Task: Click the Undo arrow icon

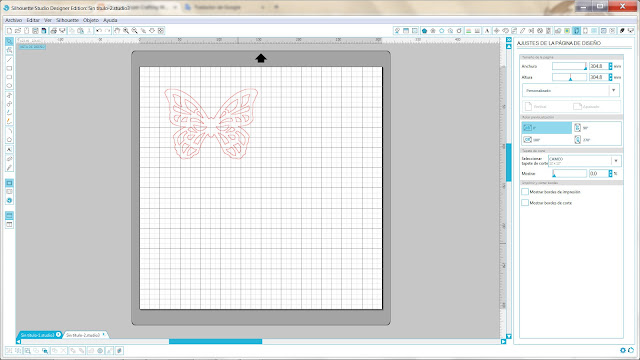Action: [x=98, y=31]
